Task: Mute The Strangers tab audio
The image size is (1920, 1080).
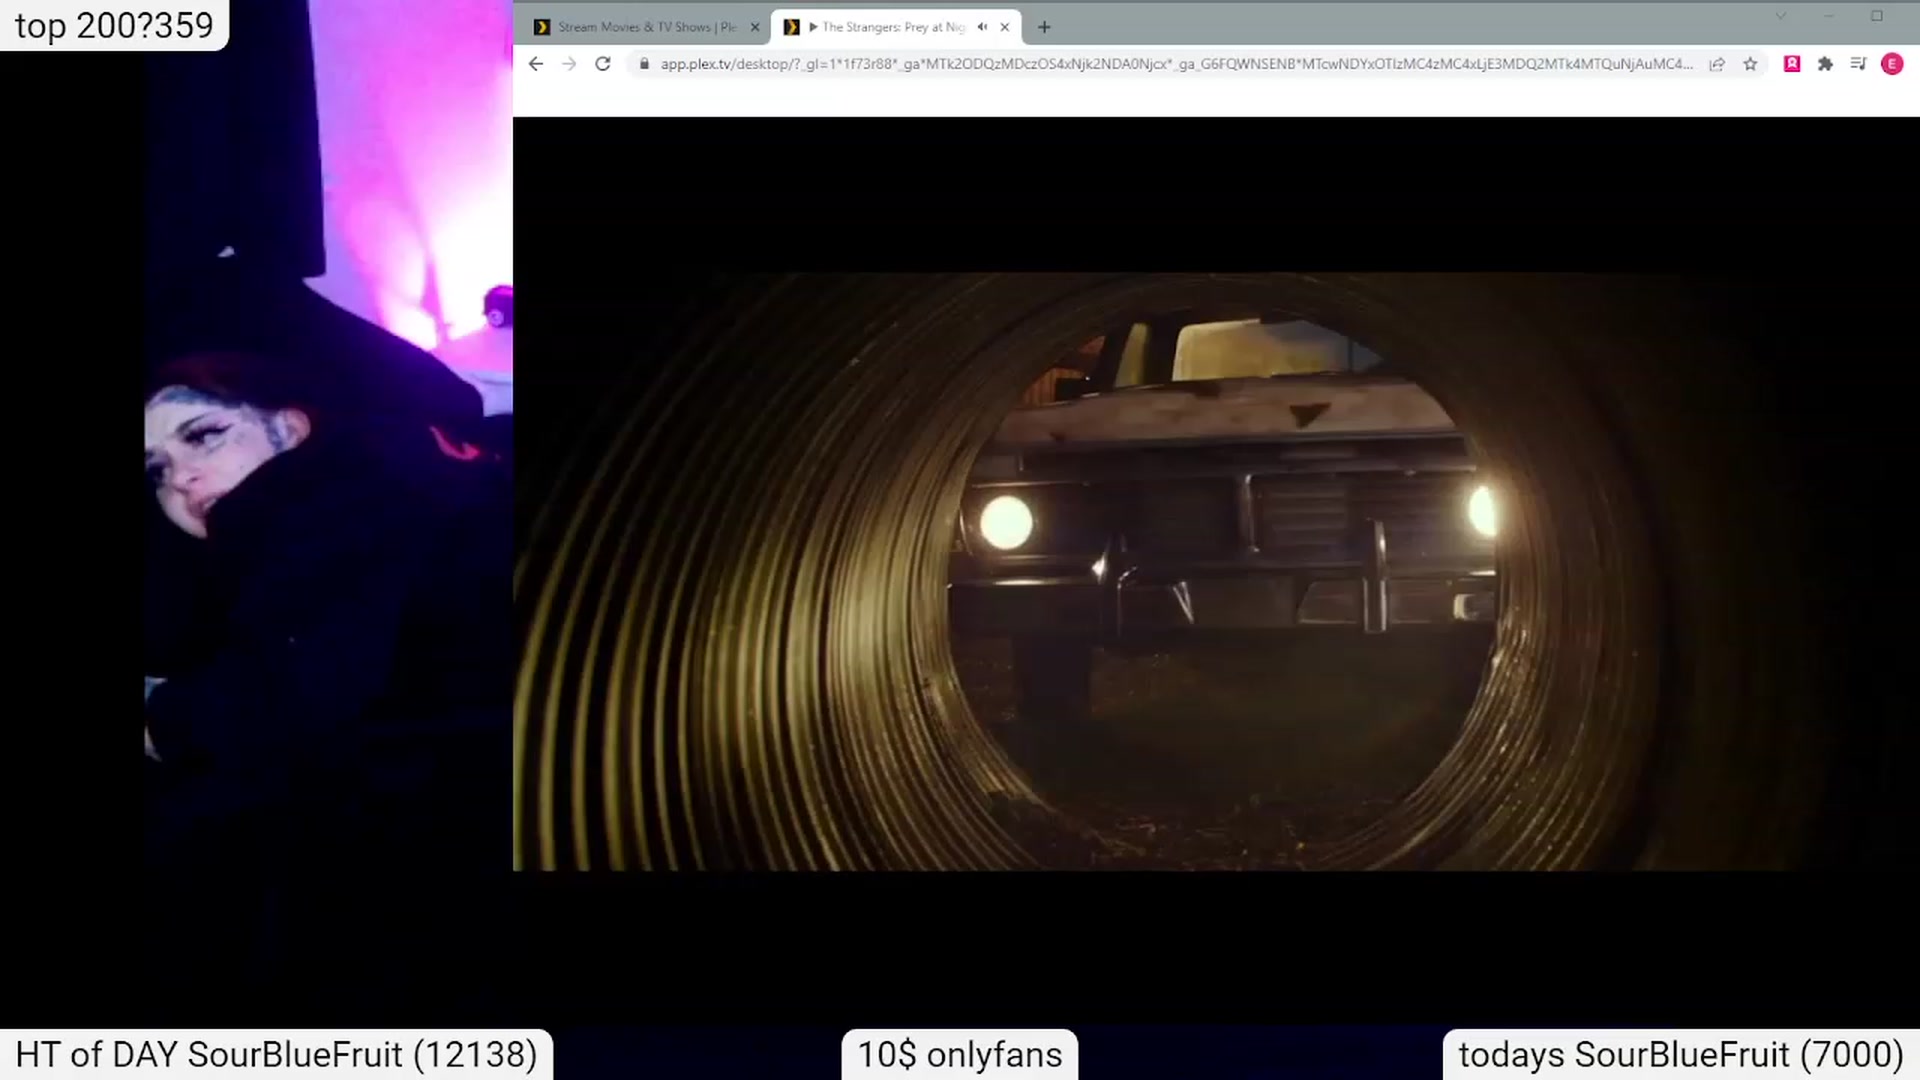Action: coord(982,27)
